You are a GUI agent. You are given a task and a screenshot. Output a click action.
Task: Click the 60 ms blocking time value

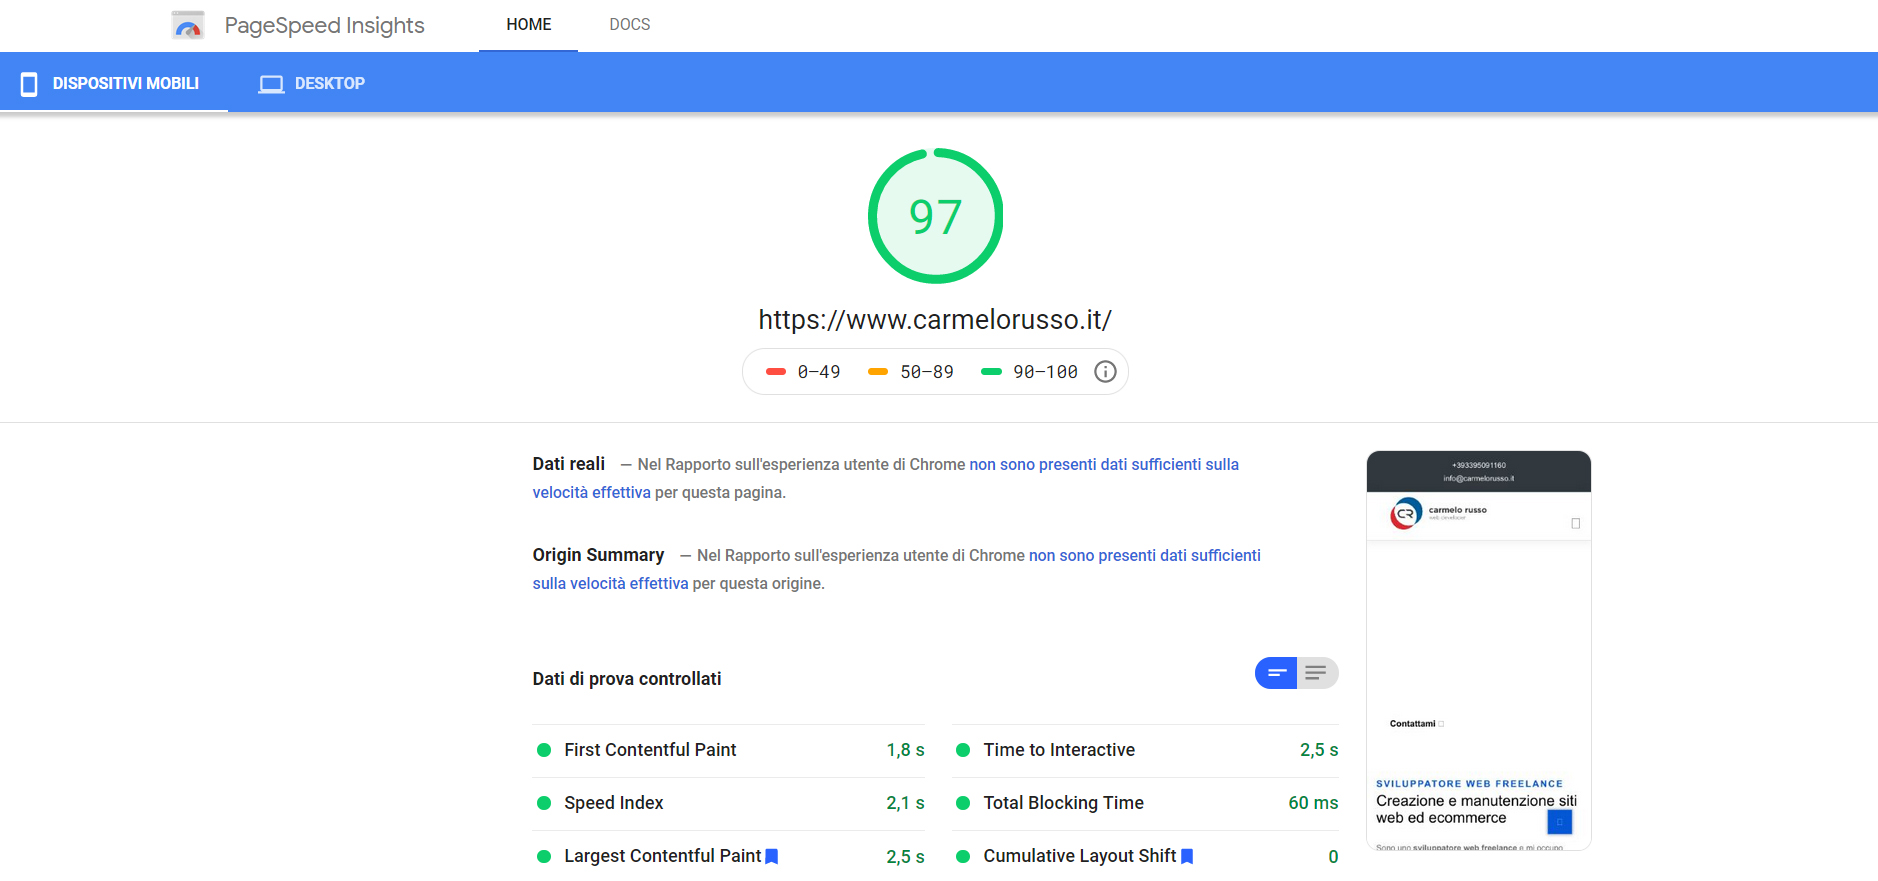point(1313,803)
